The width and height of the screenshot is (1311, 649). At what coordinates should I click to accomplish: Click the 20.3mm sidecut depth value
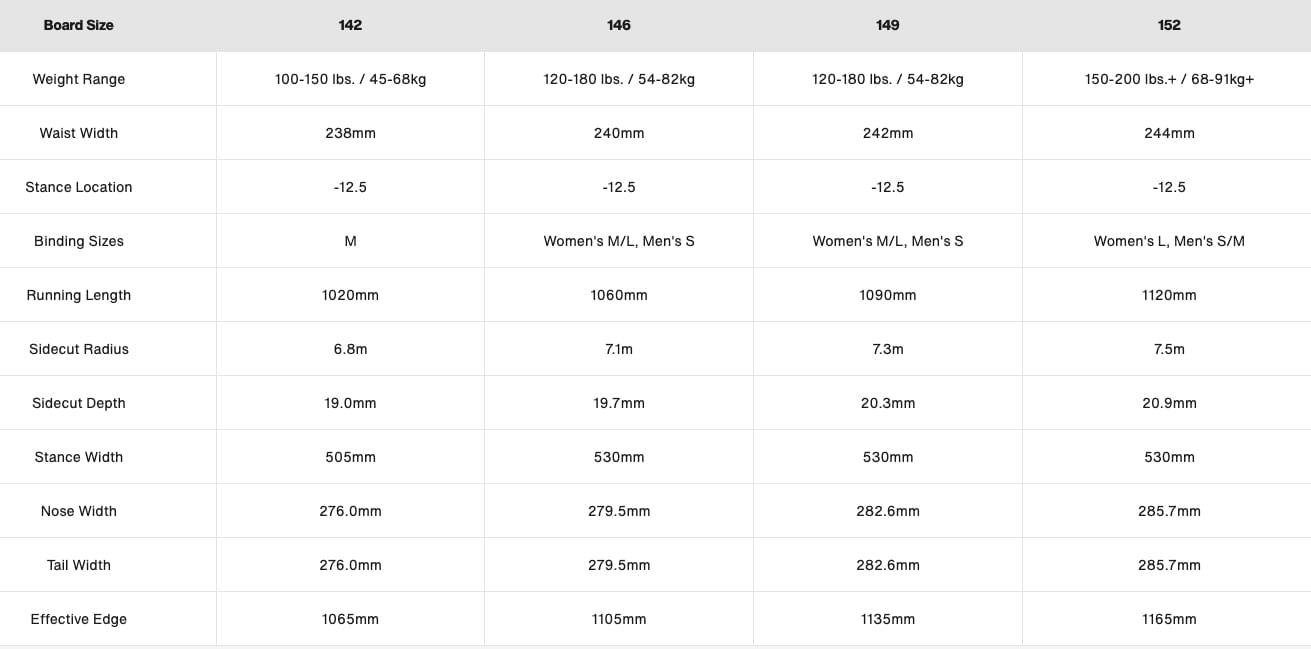(887, 403)
